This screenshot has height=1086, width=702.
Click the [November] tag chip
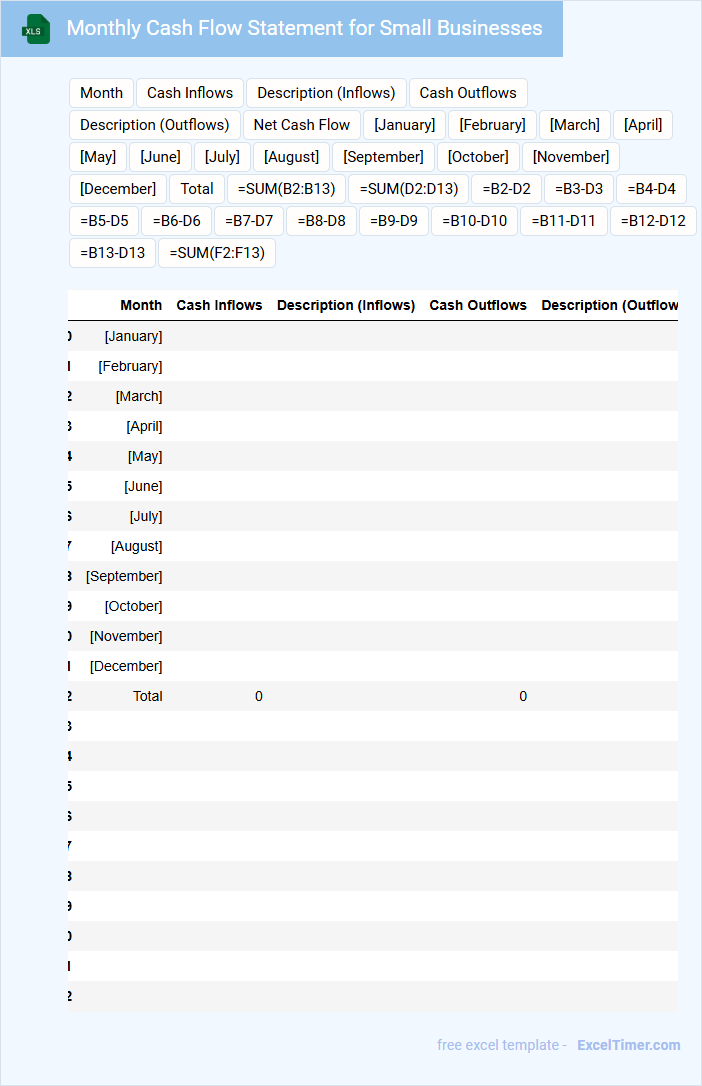(571, 157)
